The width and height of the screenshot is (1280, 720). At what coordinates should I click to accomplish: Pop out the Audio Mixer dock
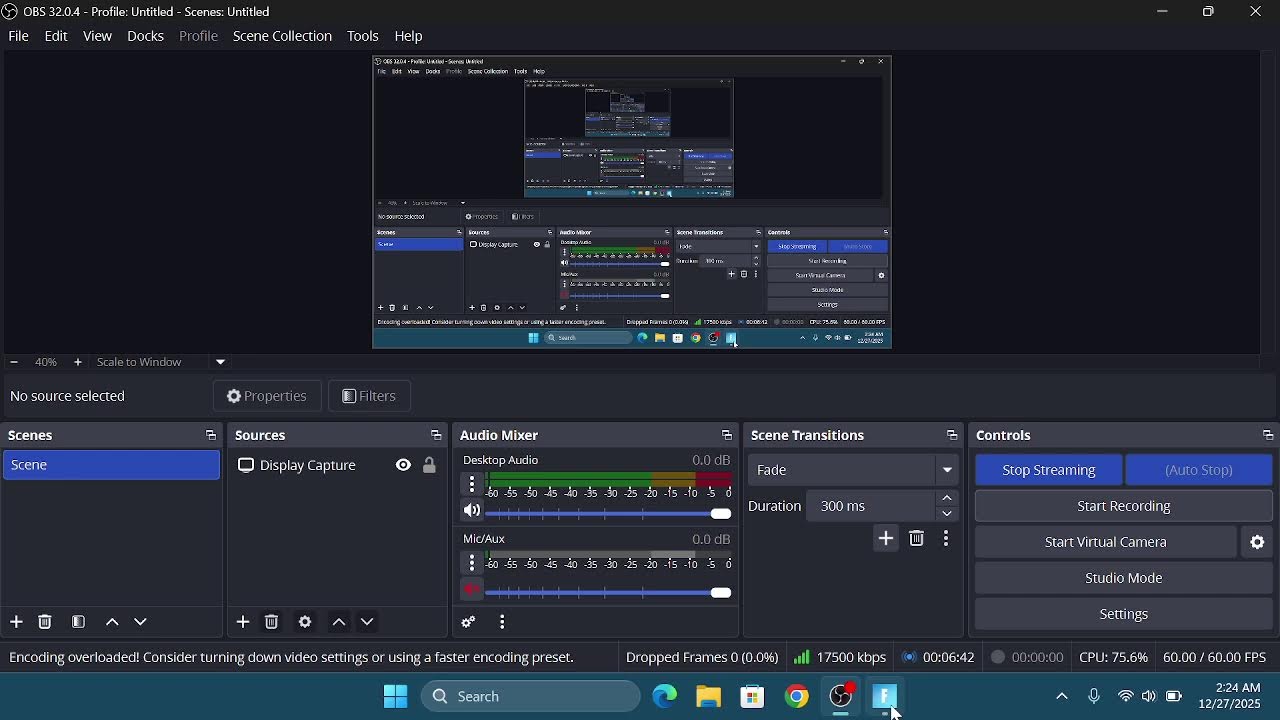727,435
